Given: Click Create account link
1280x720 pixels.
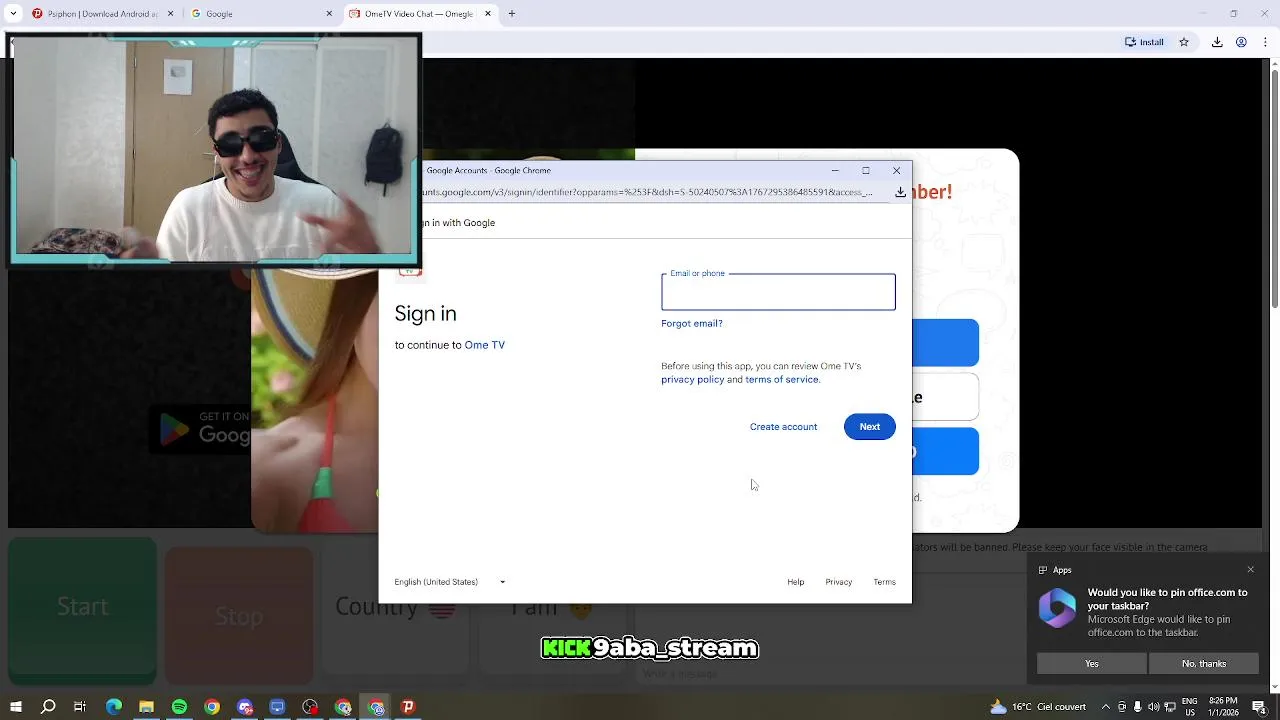Looking at the screenshot, I should coord(783,427).
